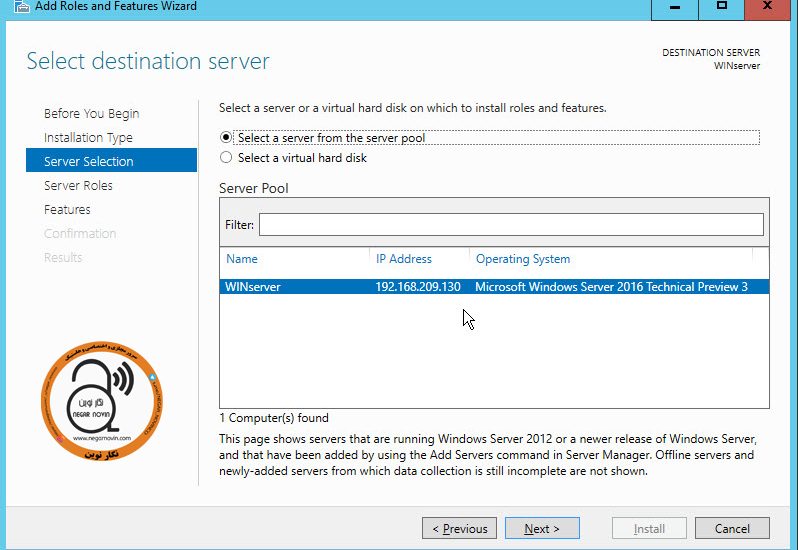Viewport: 798px width, 550px height.
Task: Click the Previous button
Action: coord(460,529)
